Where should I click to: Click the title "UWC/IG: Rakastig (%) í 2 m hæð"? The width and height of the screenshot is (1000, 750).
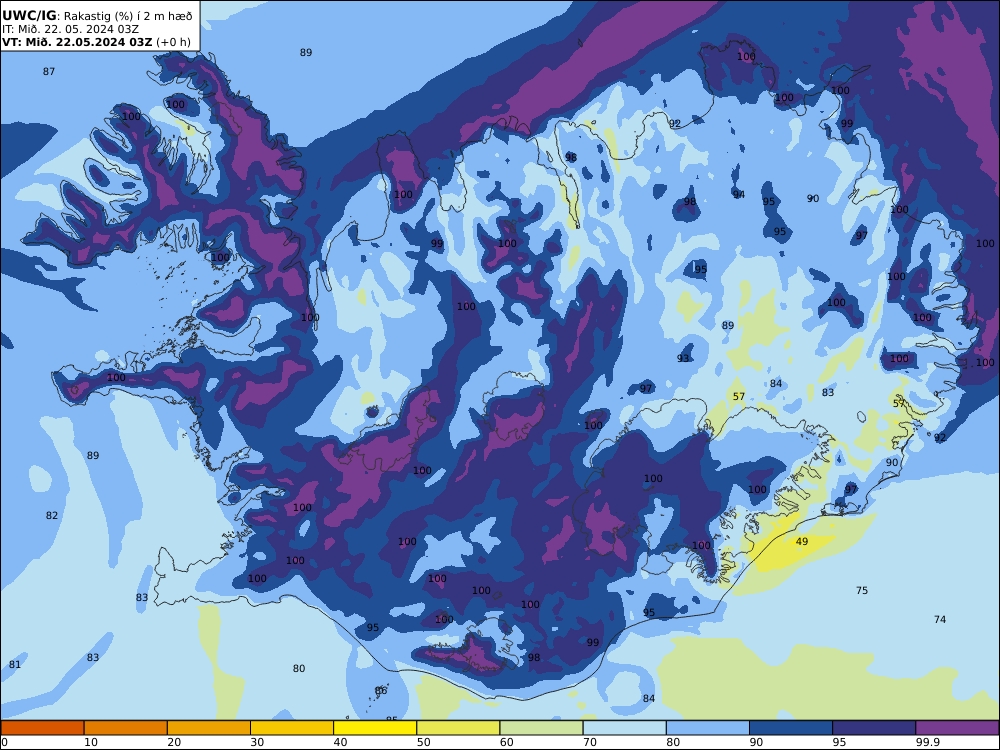click(x=97, y=16)
